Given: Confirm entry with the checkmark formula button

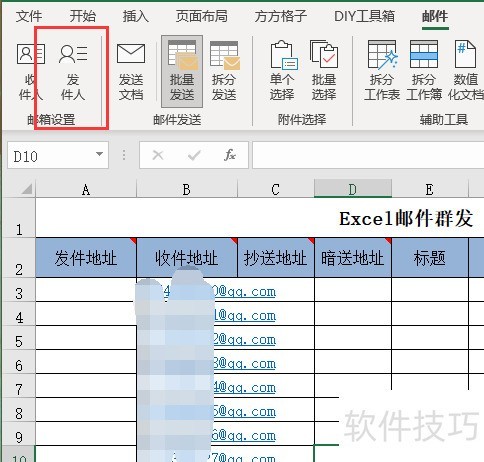Looking at the screenshot, I should click(x=194, y=155).
